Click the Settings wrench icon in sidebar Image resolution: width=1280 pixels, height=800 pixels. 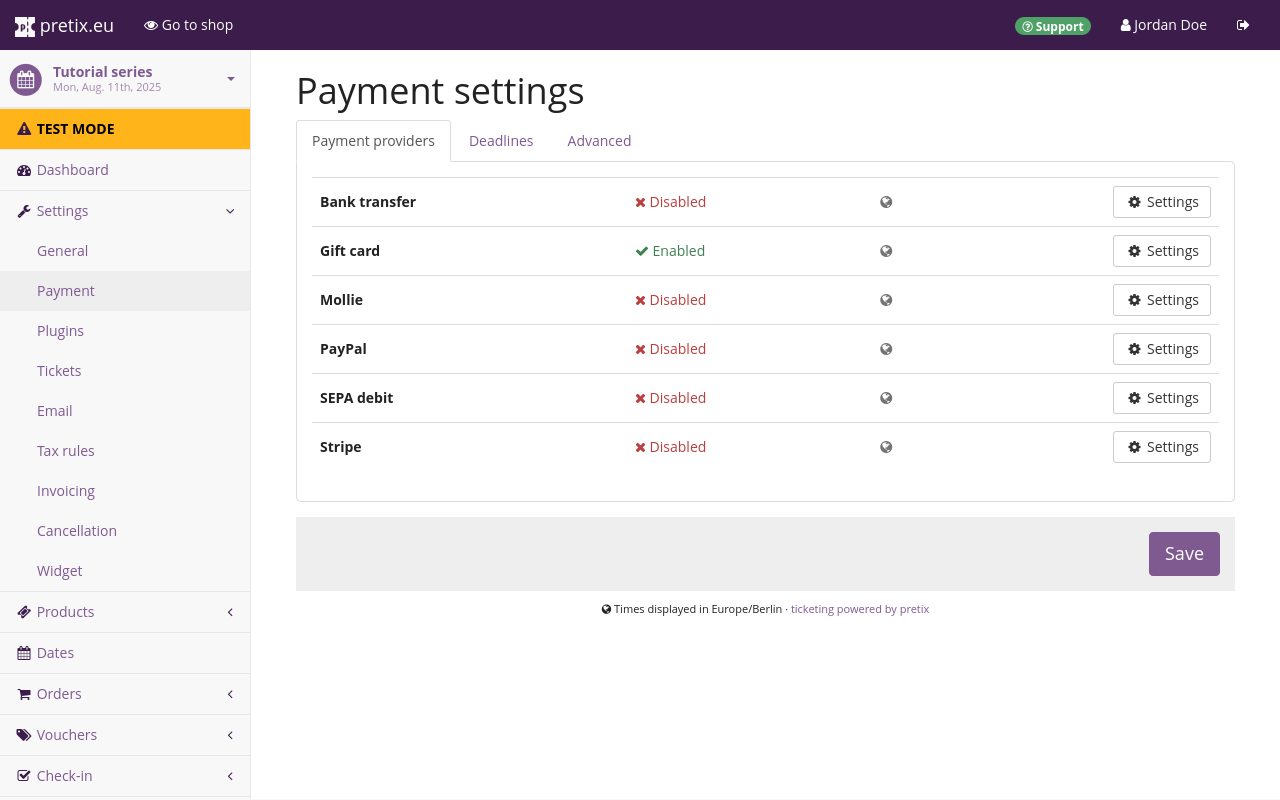[24, 211]
